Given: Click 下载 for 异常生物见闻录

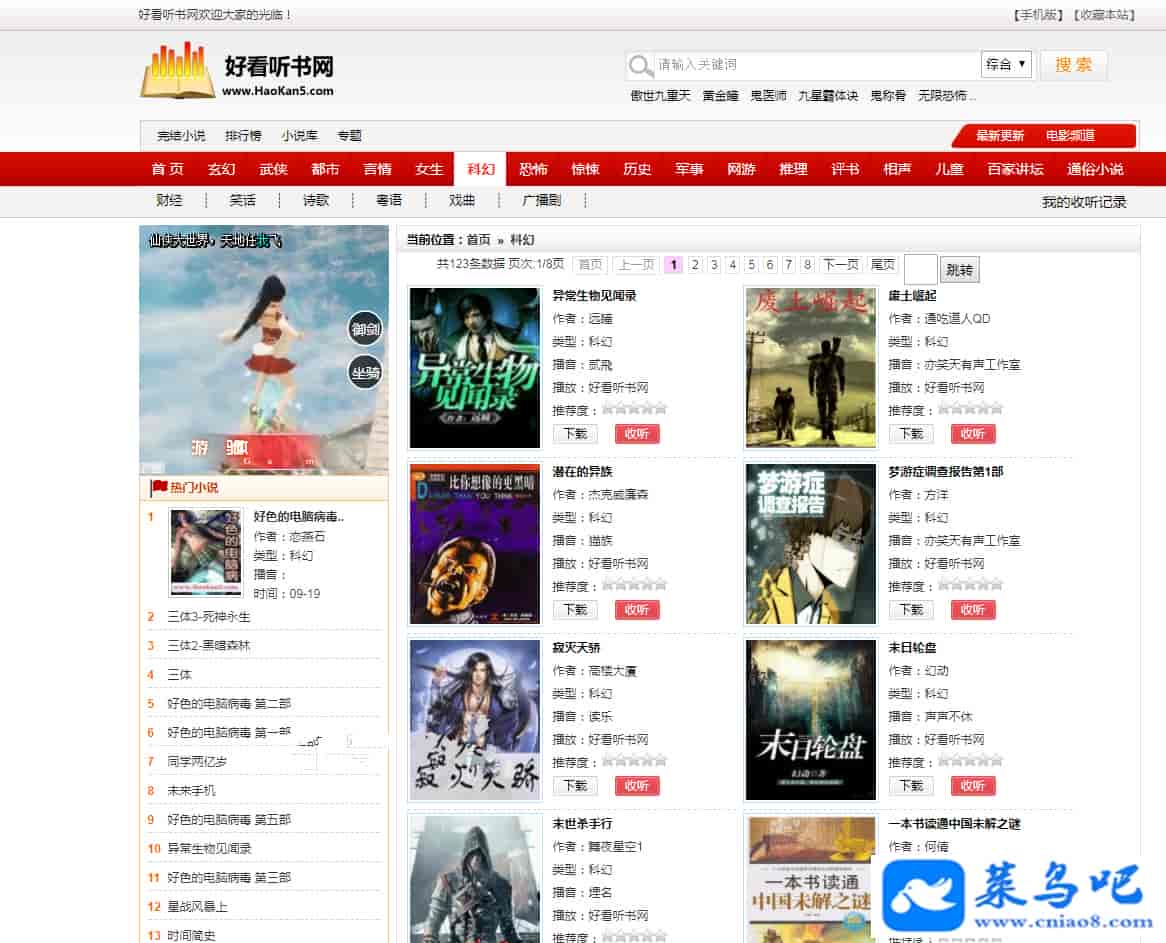Looking at the screenshot, I should tap(575, 434).
